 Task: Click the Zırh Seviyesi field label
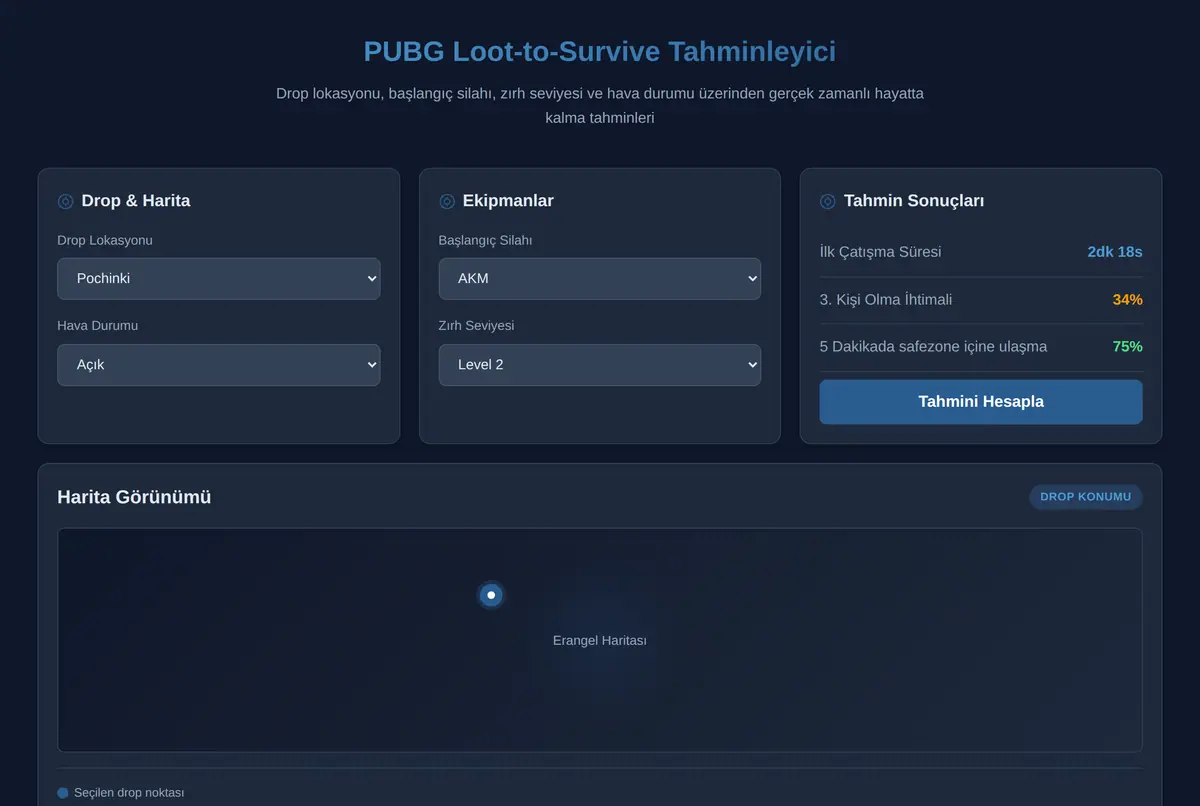[477, 326]
